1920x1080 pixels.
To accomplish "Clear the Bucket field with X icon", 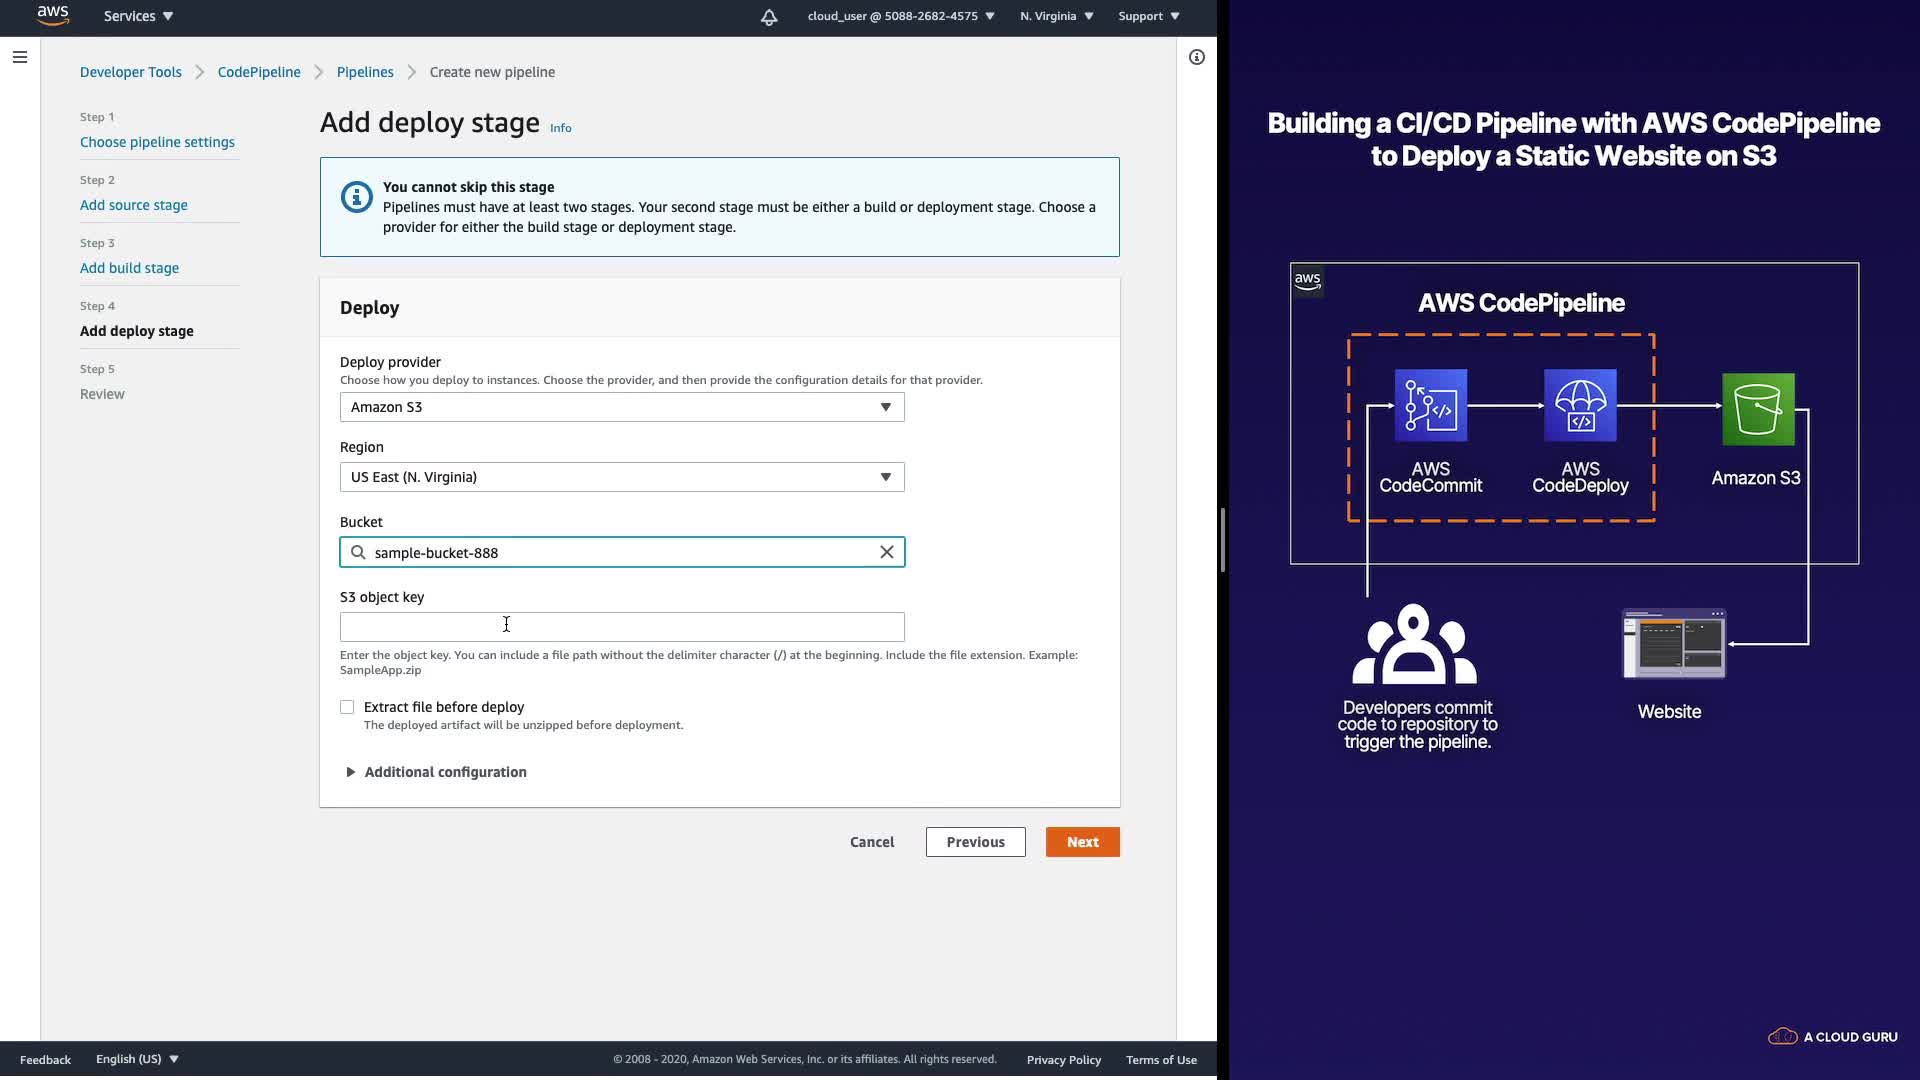I will point(886,552).
